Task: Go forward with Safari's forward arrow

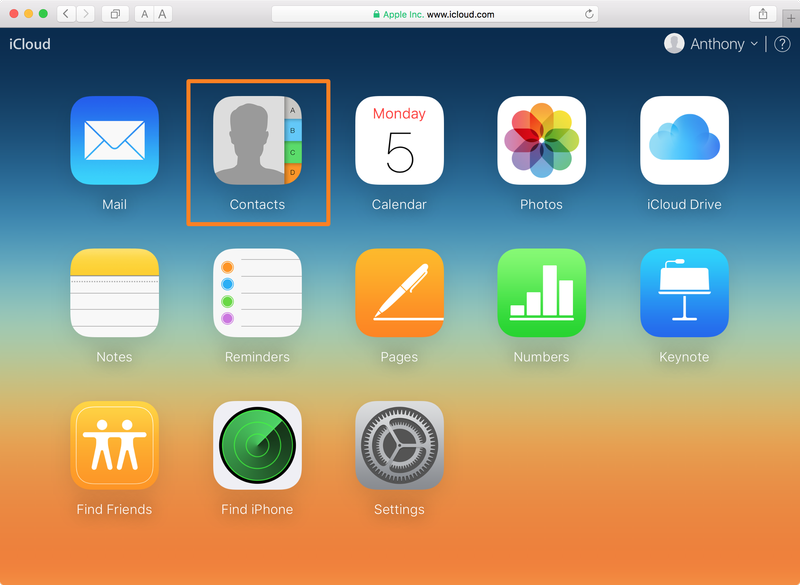Action: click(86, 14)
